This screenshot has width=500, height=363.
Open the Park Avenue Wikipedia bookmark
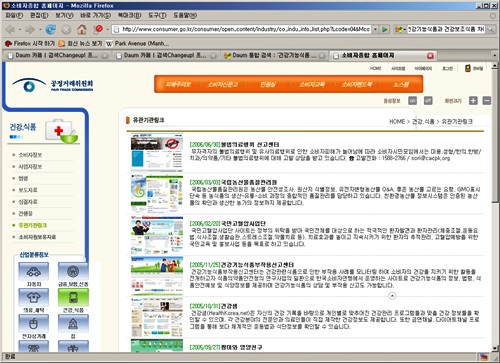137,43
